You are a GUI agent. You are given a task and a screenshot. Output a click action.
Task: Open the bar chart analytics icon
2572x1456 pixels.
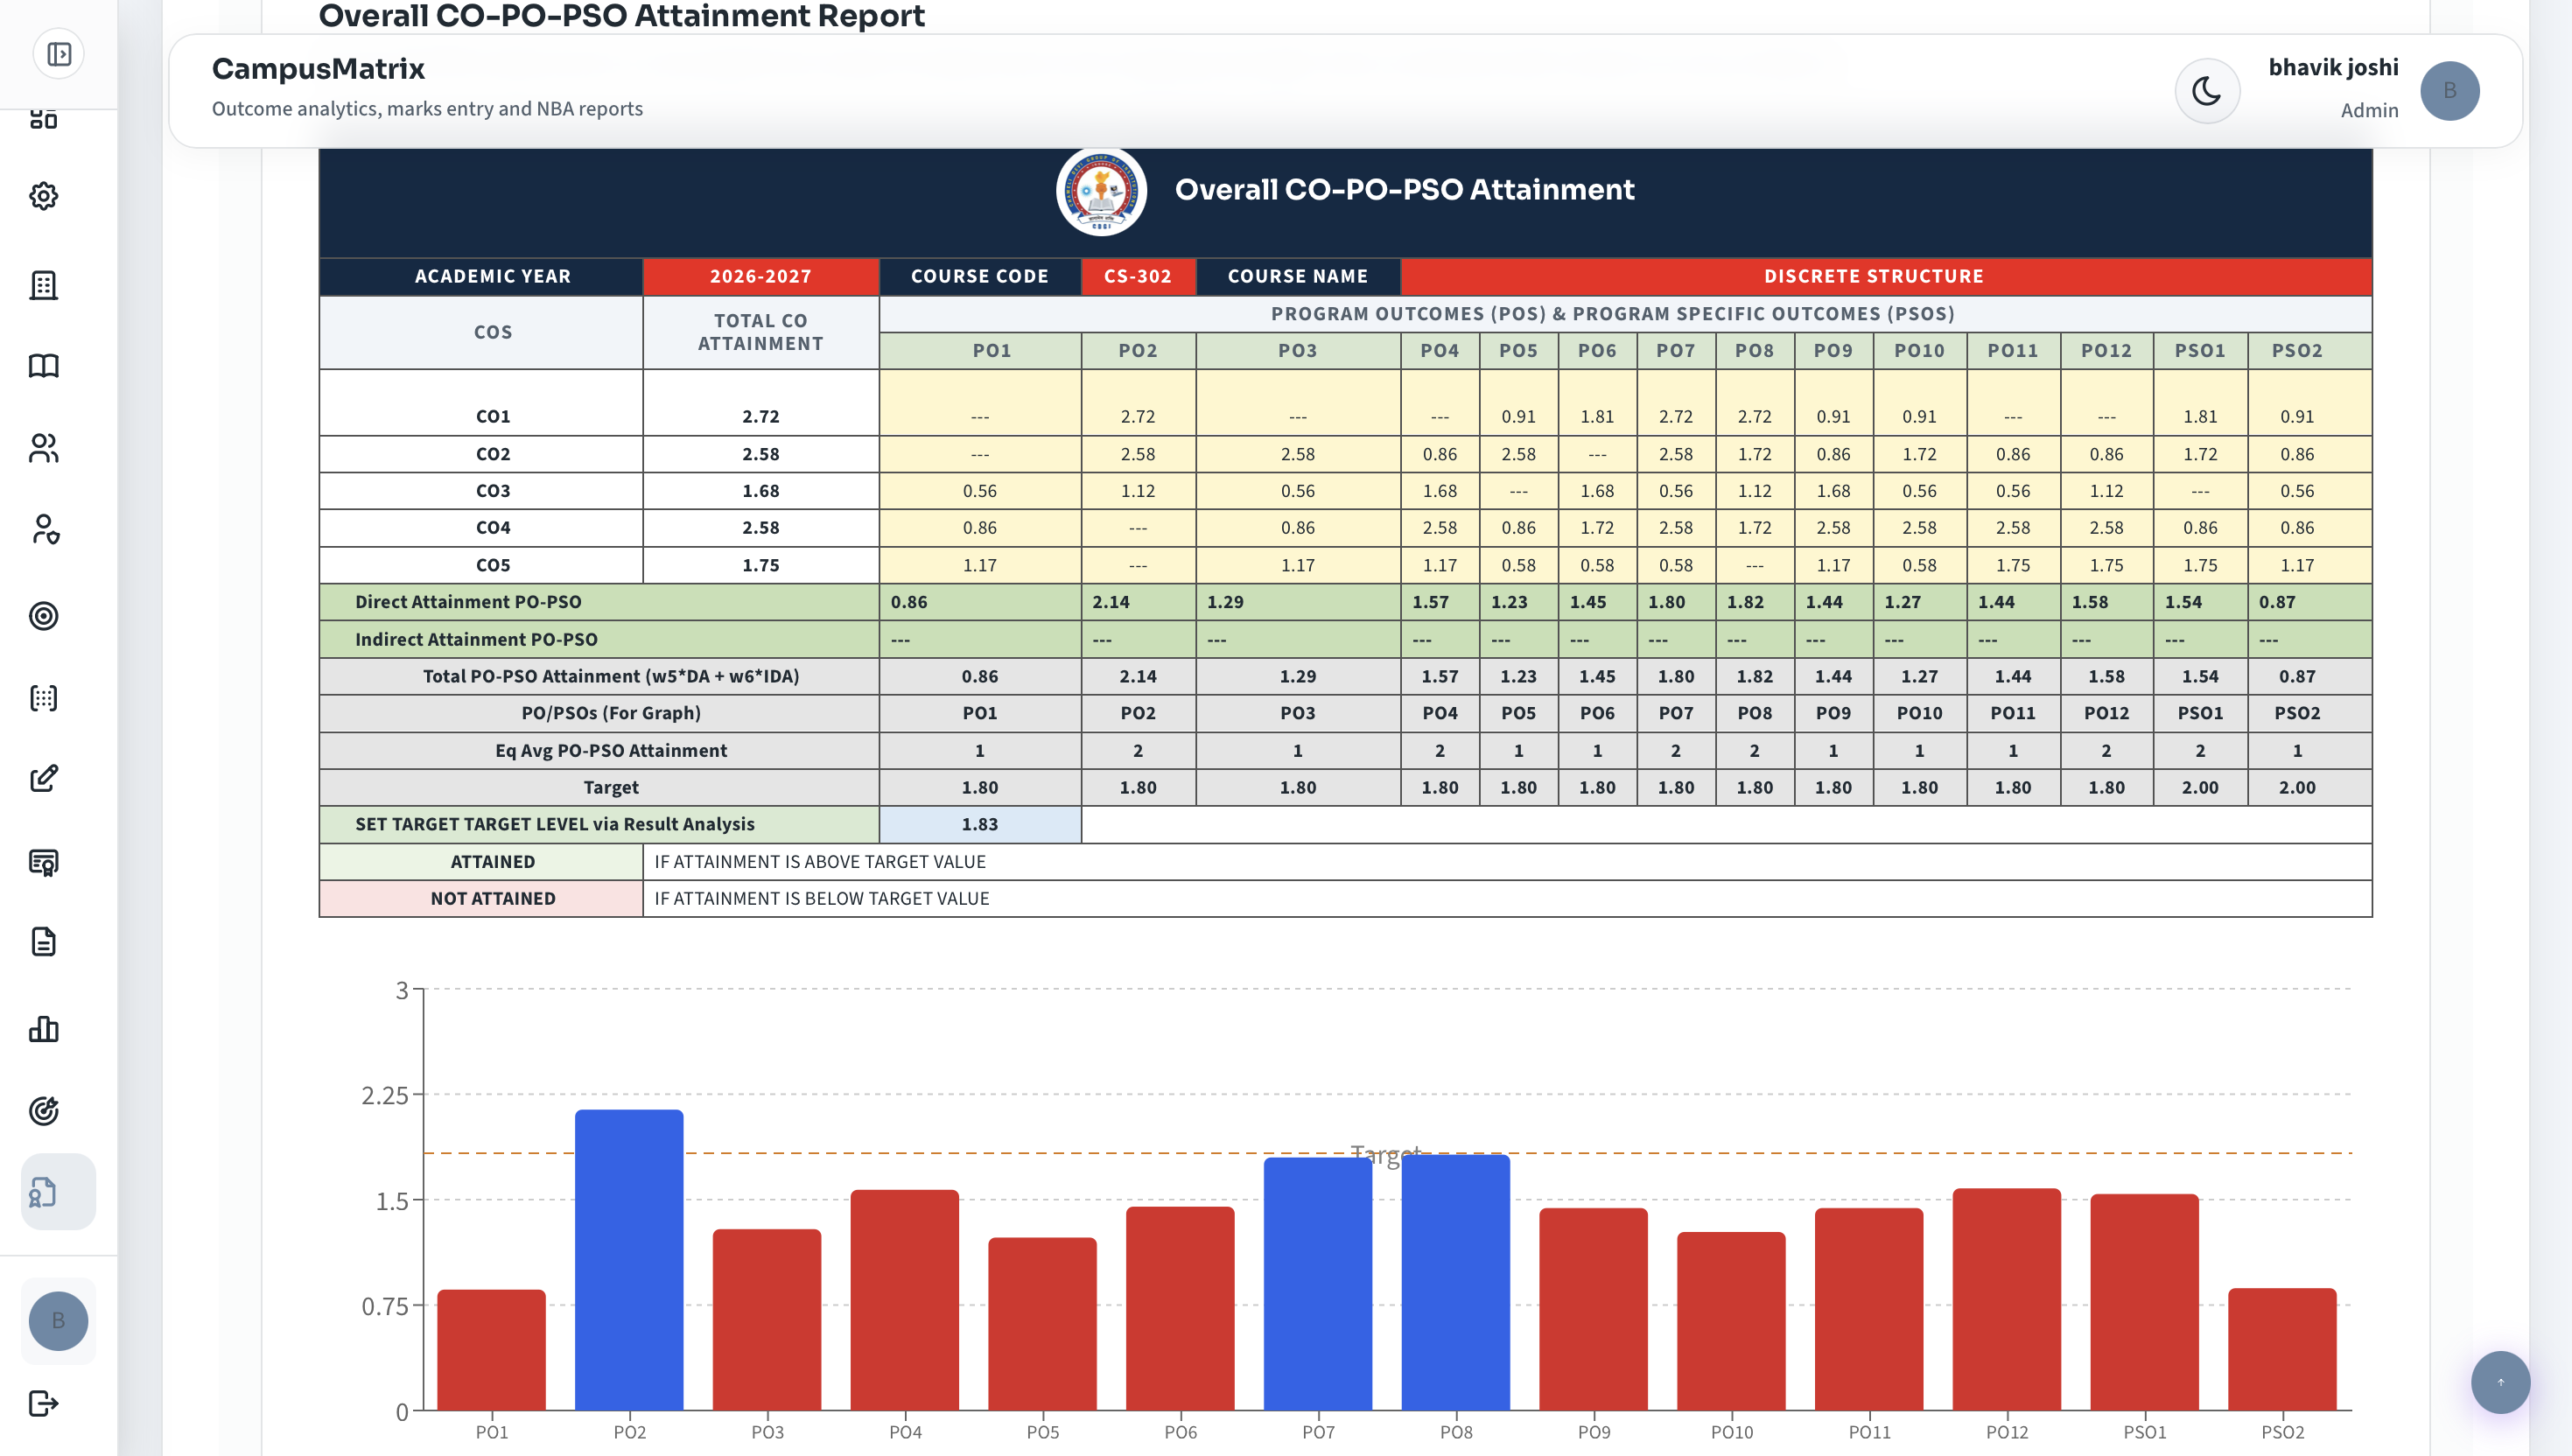click(x=44, y=1029)
